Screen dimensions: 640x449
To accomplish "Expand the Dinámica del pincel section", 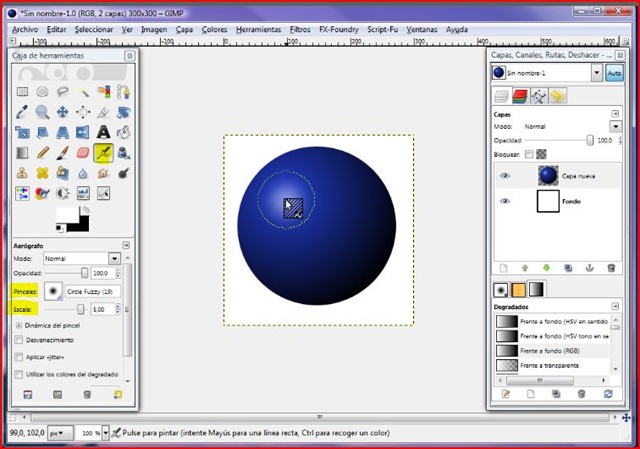I will pyautogui.click(x=20, y=326).
